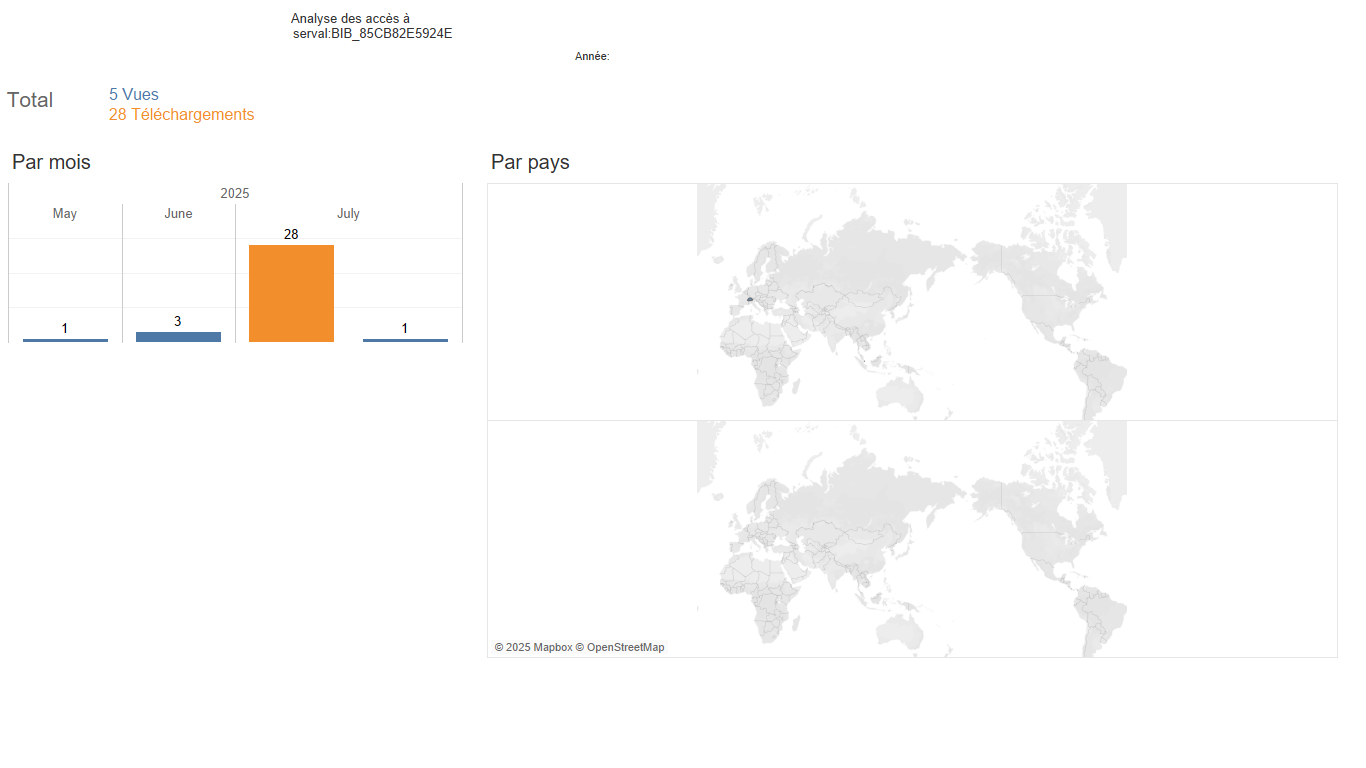The height and width of the screenshot is (768, 1366).
Task: Click the 1 label above July's blue bar
Action: coord(405,328)
